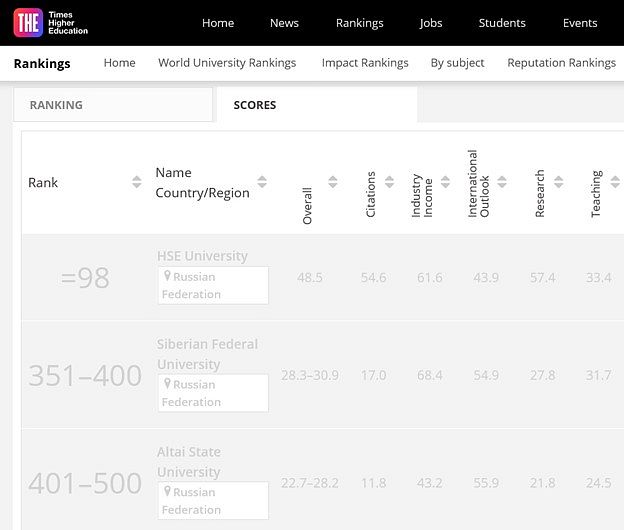This screenshot has height=530, width=624.
Task: Sort by Name Country/Region arrows
Action: (262, 182)
